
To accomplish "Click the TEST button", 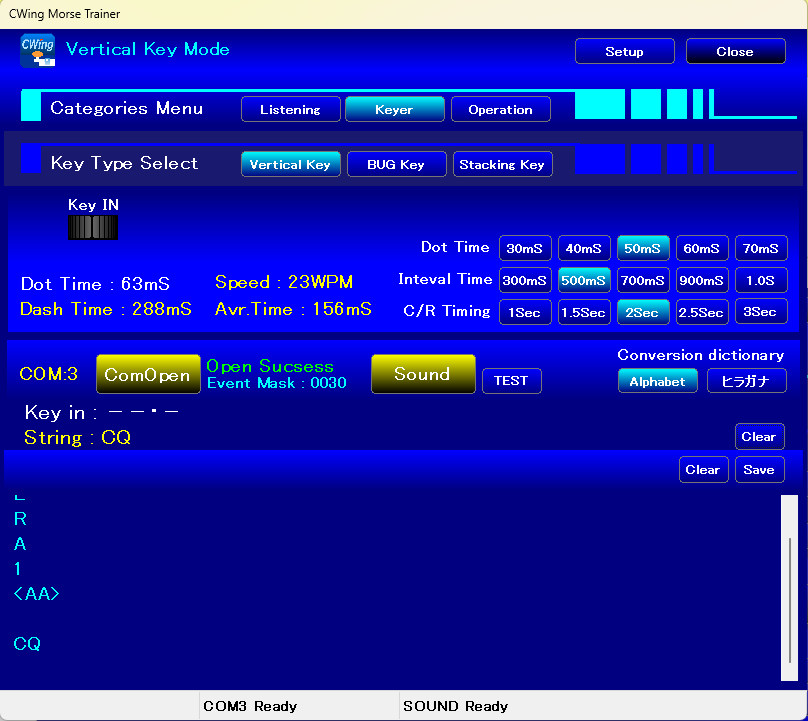I will pyautogui.click(x=511, y=381).
